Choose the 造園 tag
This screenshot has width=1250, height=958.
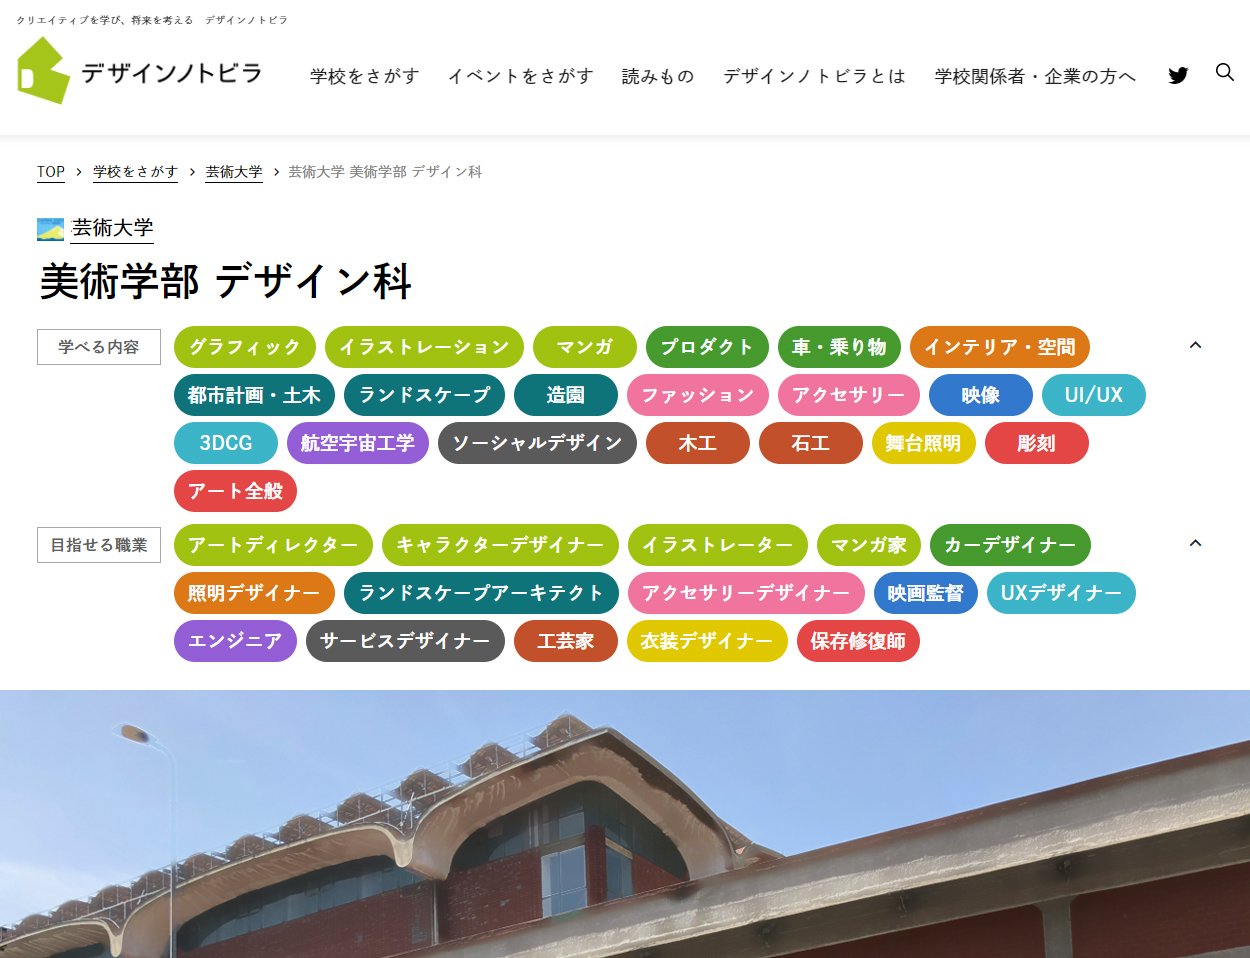coord(566,395)
